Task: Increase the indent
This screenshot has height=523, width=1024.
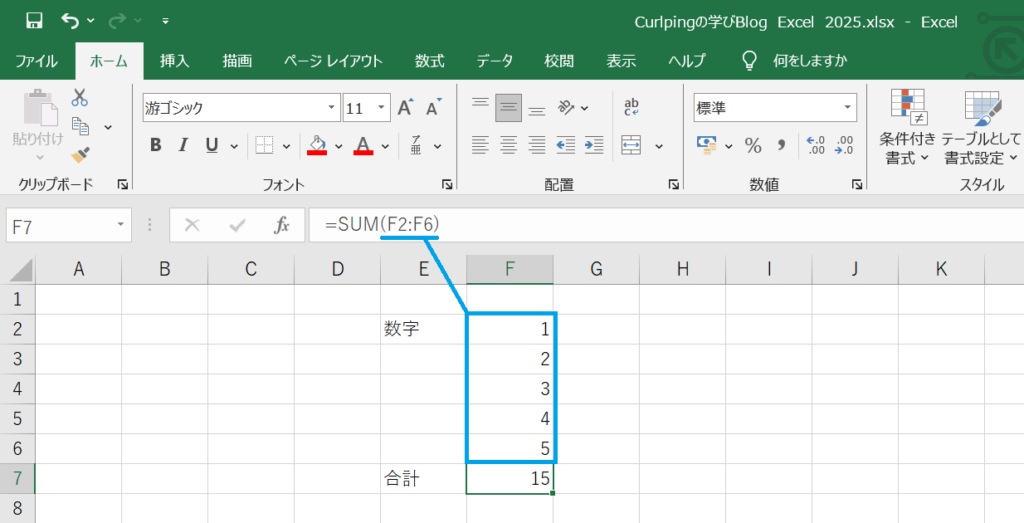Action: point(594,145)
